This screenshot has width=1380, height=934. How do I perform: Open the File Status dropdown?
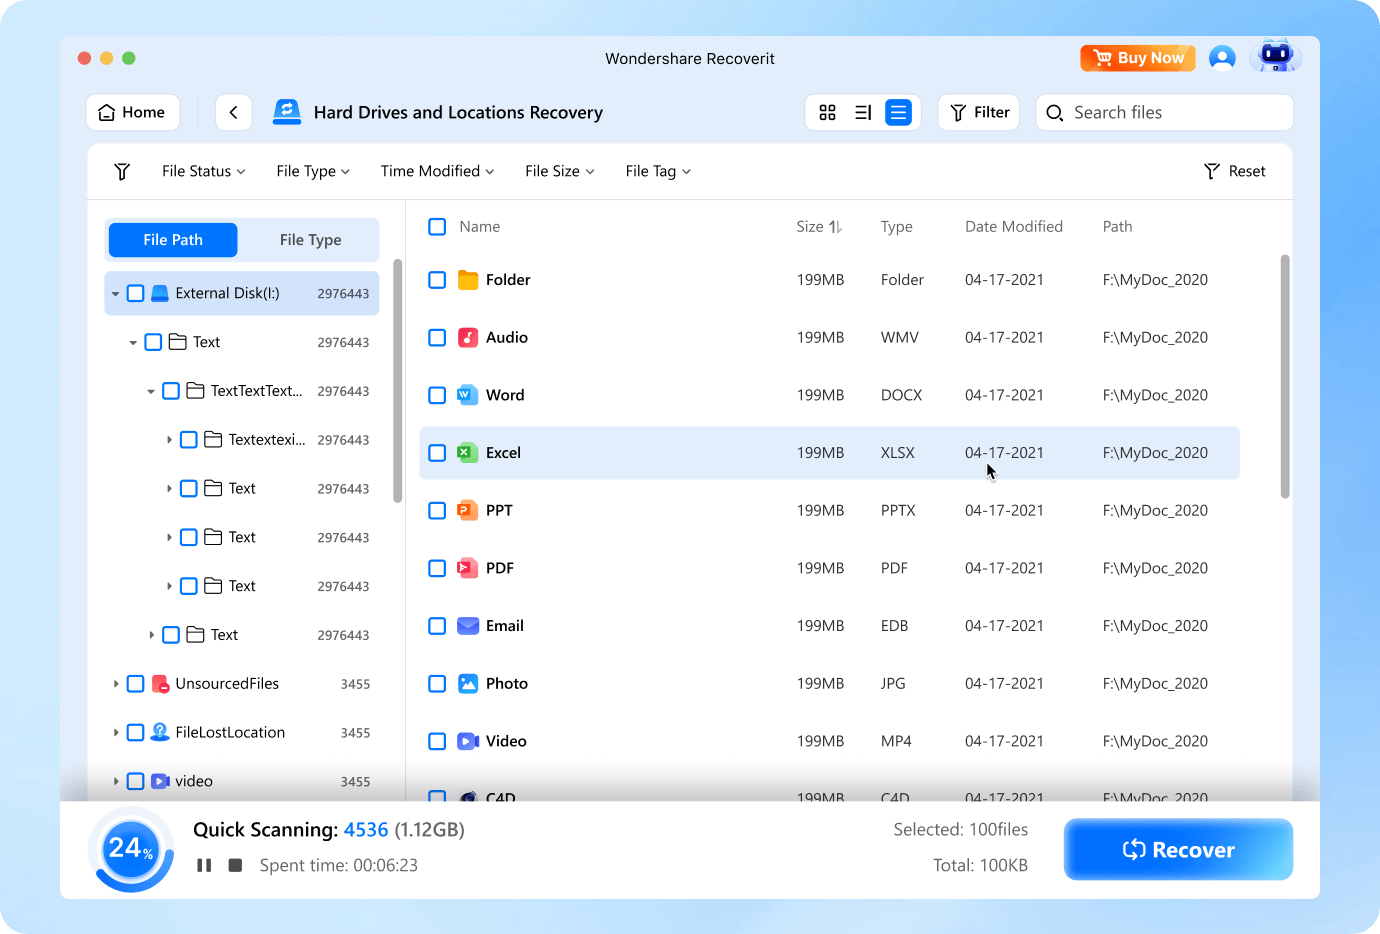point(204,171)
